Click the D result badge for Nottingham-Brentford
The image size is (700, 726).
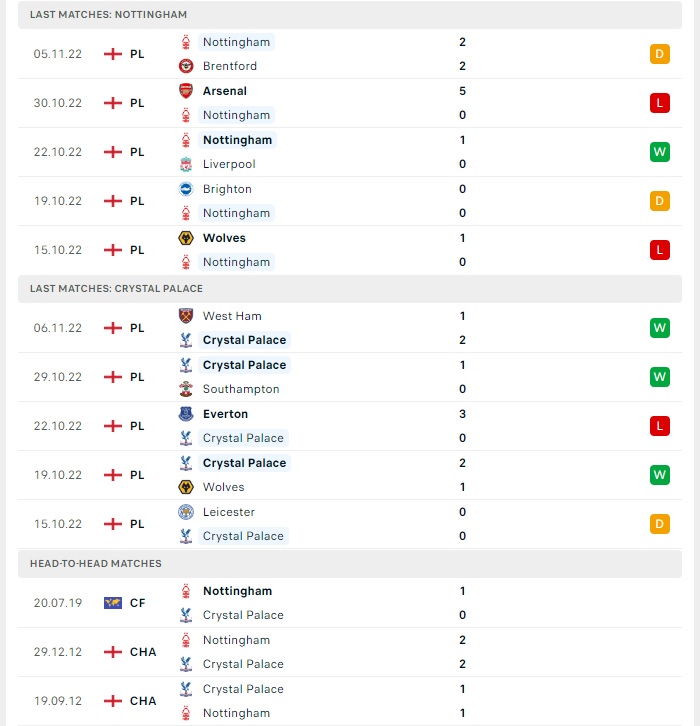pos(660,54)
